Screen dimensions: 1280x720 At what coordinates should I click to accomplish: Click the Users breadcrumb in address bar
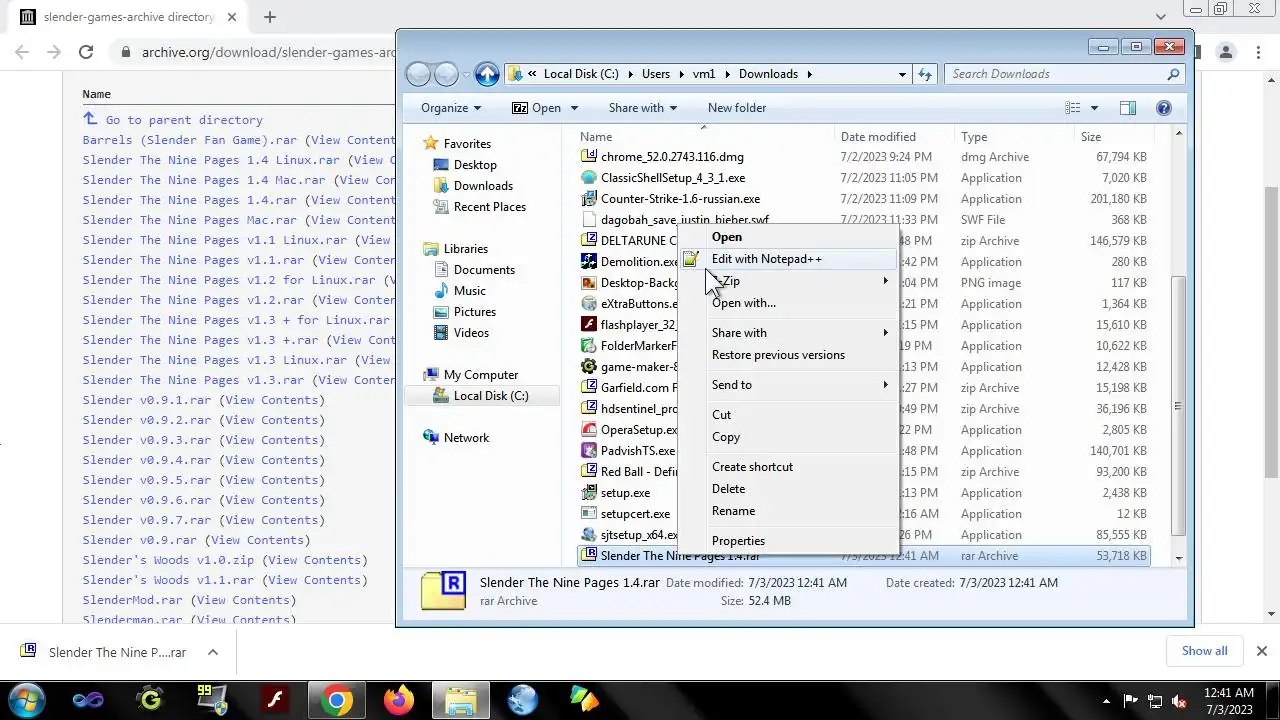[x=656, y=74]
